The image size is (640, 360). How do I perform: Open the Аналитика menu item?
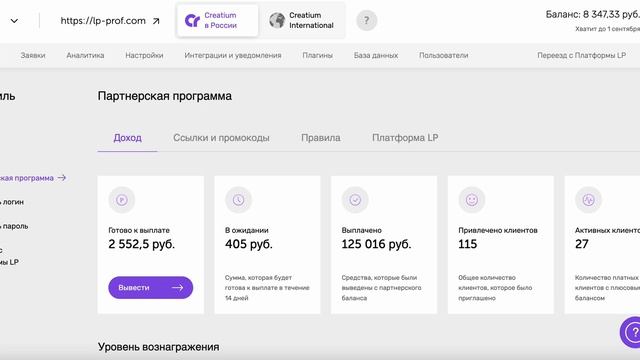point(85,56)
